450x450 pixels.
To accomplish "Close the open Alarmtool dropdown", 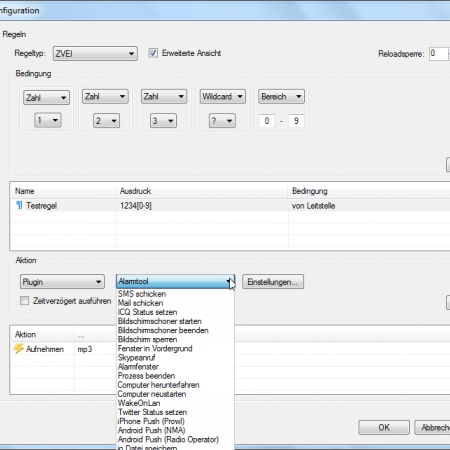I will [176, 282].
